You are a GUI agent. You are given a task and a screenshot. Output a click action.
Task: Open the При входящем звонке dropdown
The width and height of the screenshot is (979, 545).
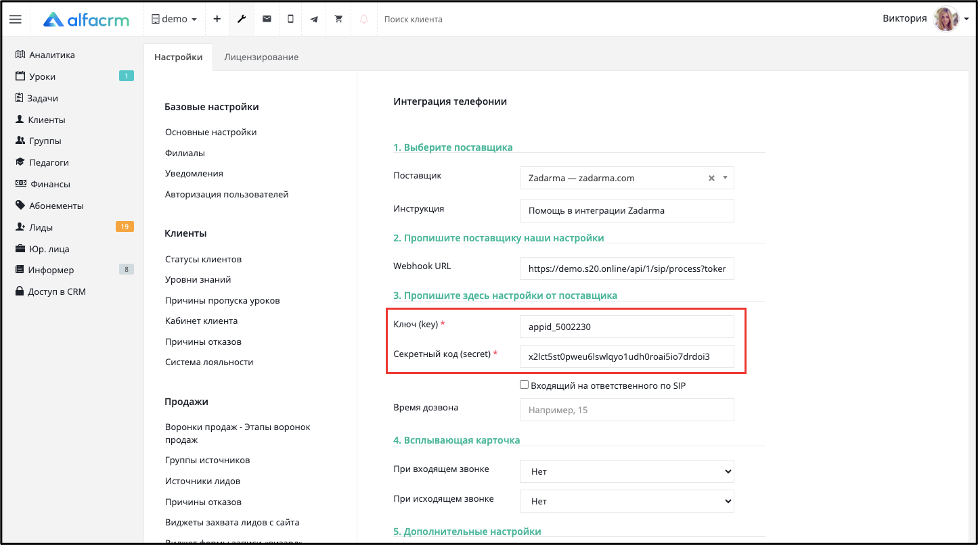click(627, 471)
